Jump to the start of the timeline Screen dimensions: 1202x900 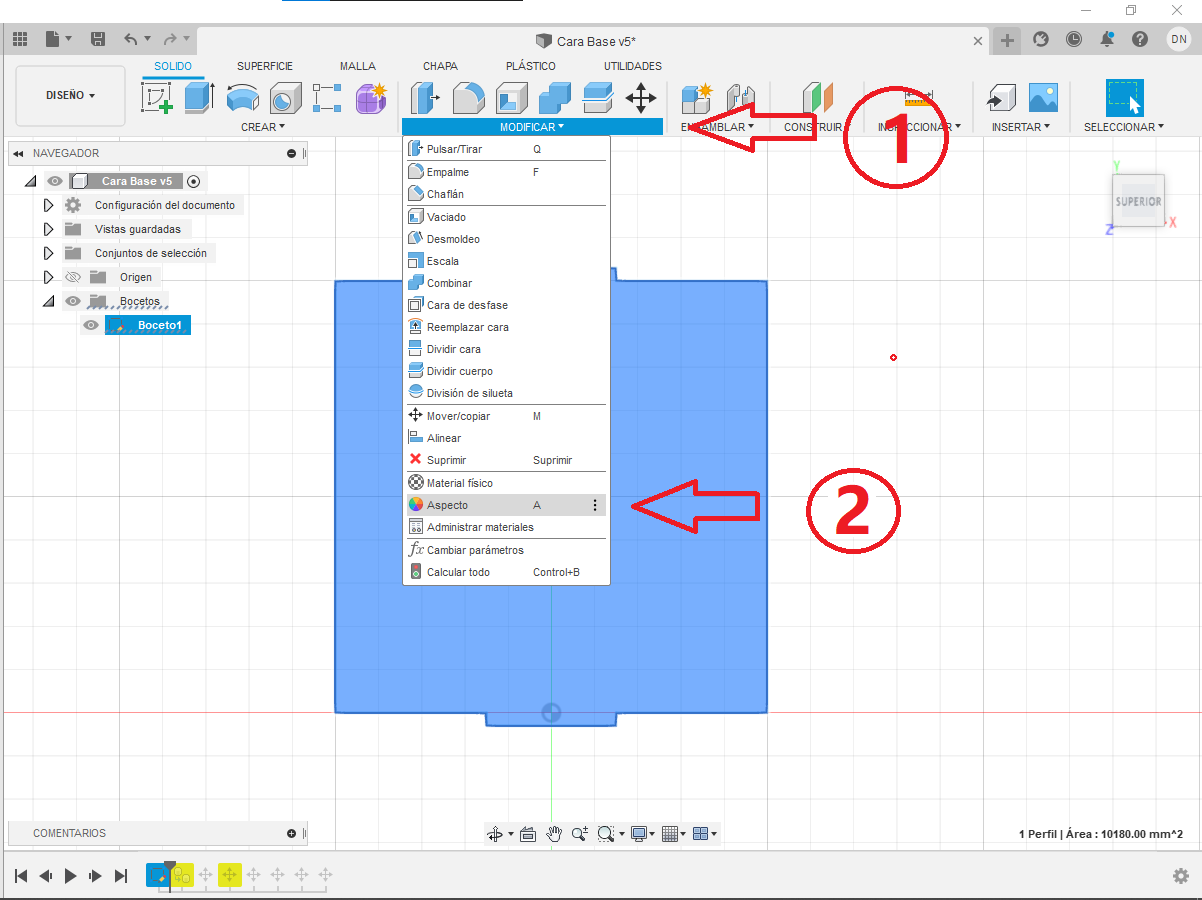[21, 876]
